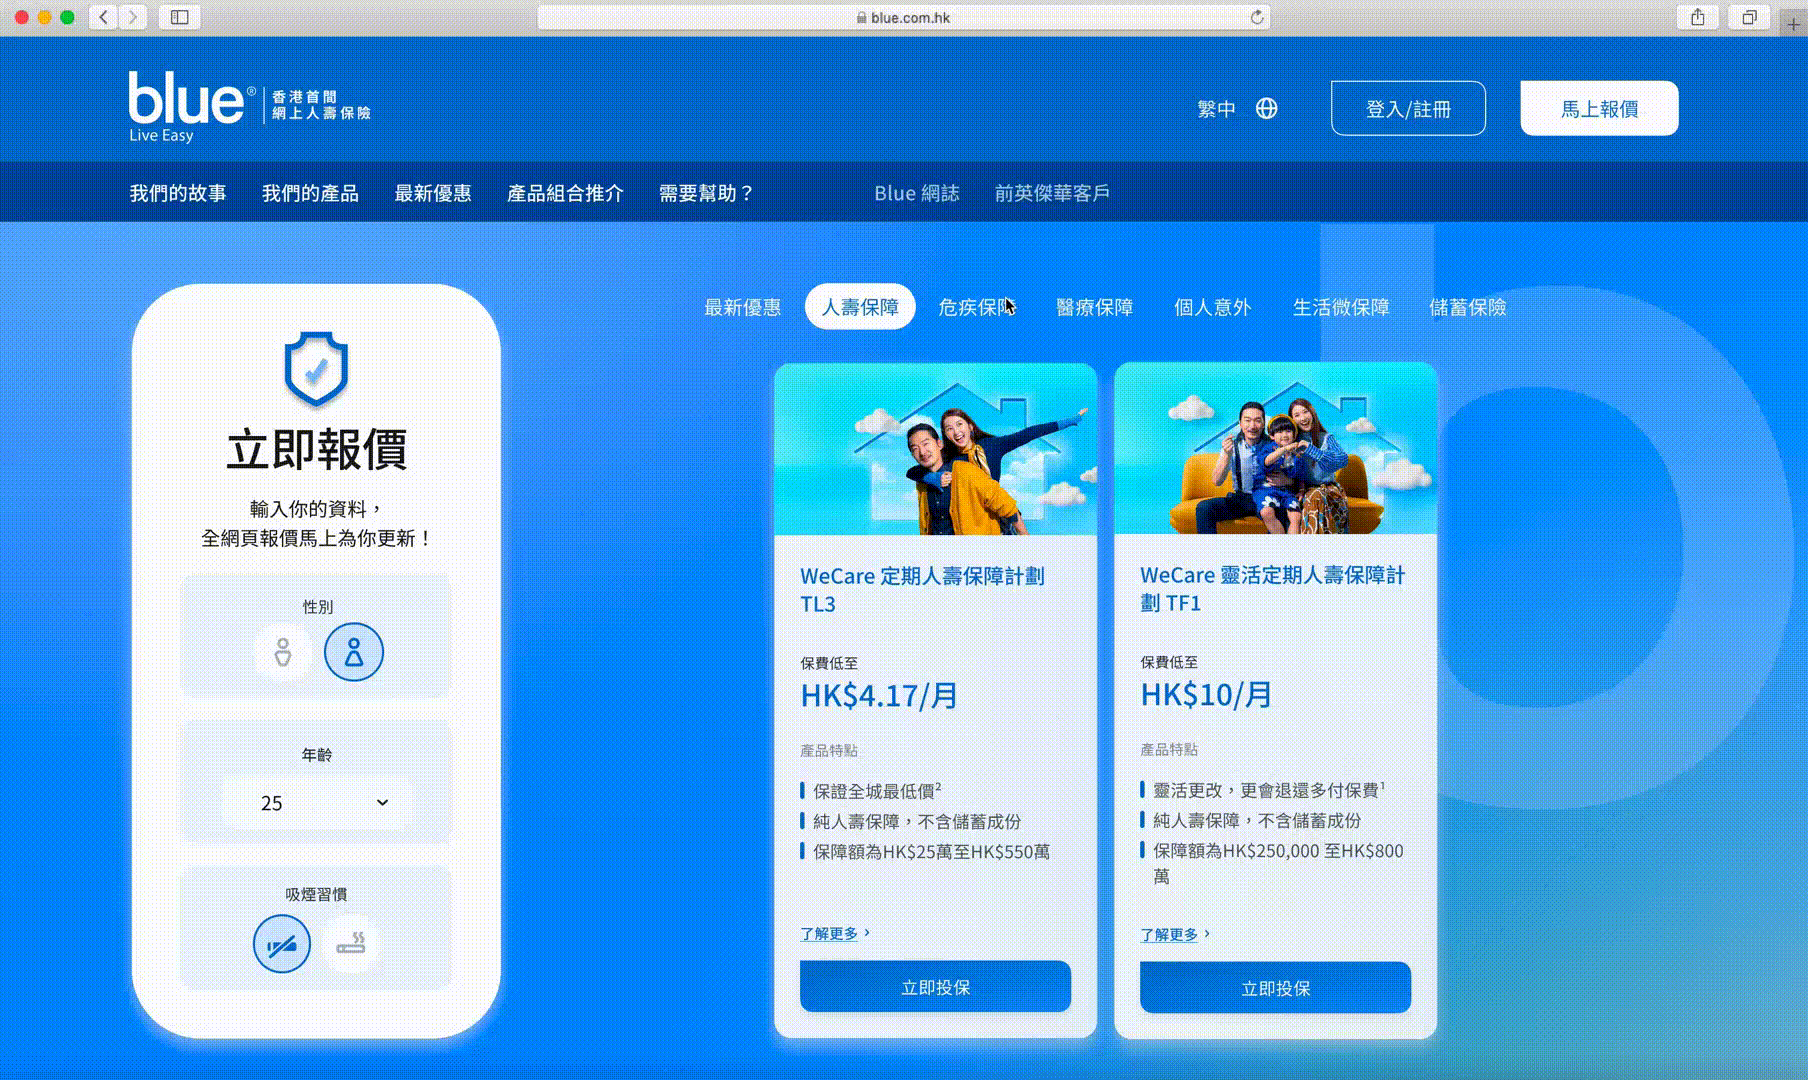
Task: Click HK$4.17/月 premium text
Action: (879, 695)
